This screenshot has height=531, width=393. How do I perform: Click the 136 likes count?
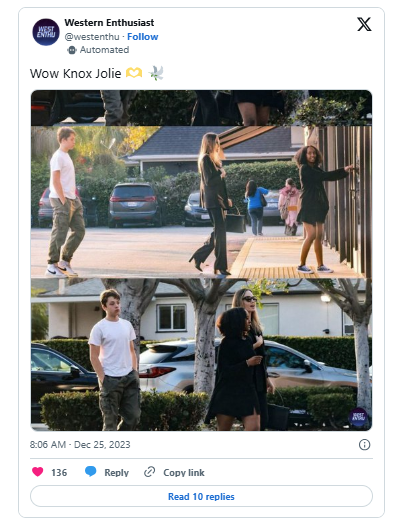pos(59,472)
